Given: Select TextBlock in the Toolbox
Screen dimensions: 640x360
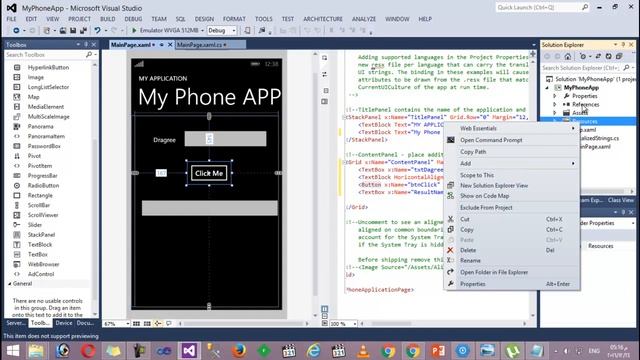Looking at the screenshot, I should 40,244.
